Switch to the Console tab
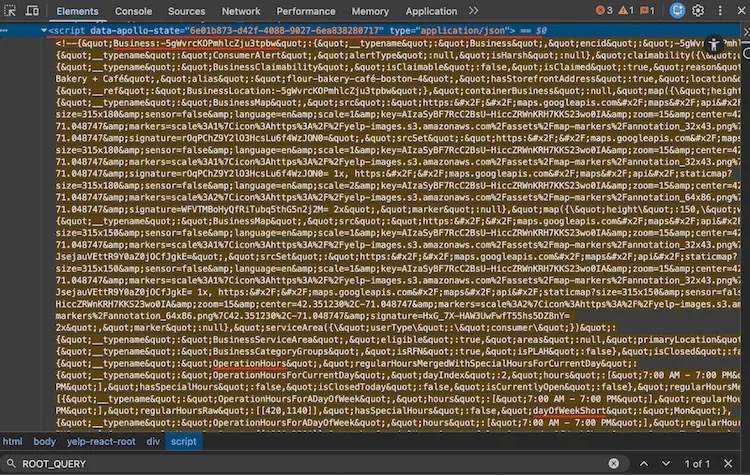 click(x=133, y=11)
